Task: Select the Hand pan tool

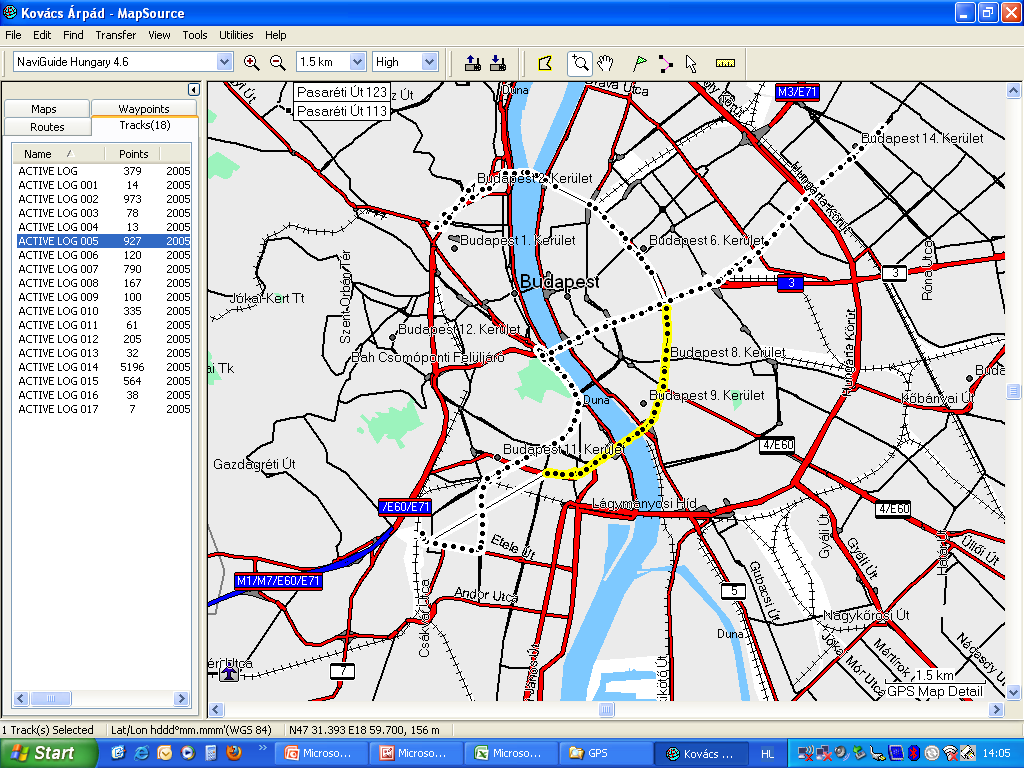Action: coord(606,63)
